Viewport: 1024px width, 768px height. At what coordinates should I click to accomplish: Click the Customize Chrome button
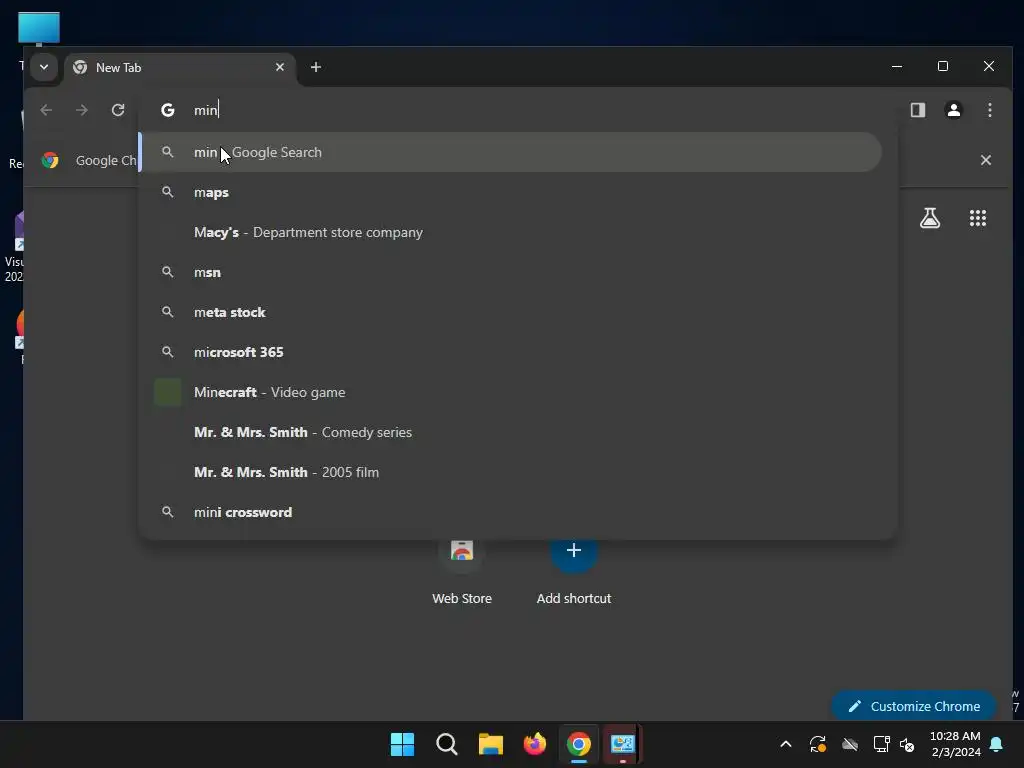tap(913, 706)
